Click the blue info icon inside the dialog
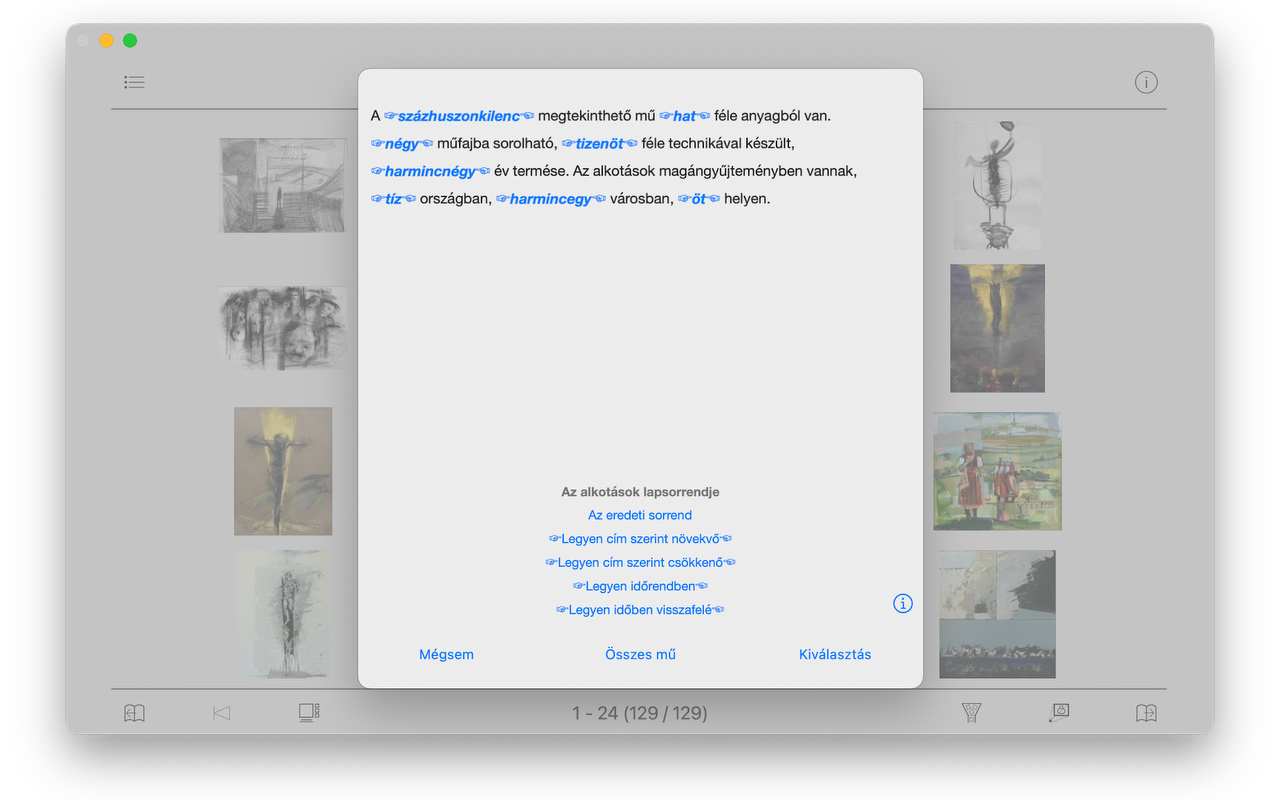Image resolution: width=1280 pixels, height=800 pixels. [903, 603]
